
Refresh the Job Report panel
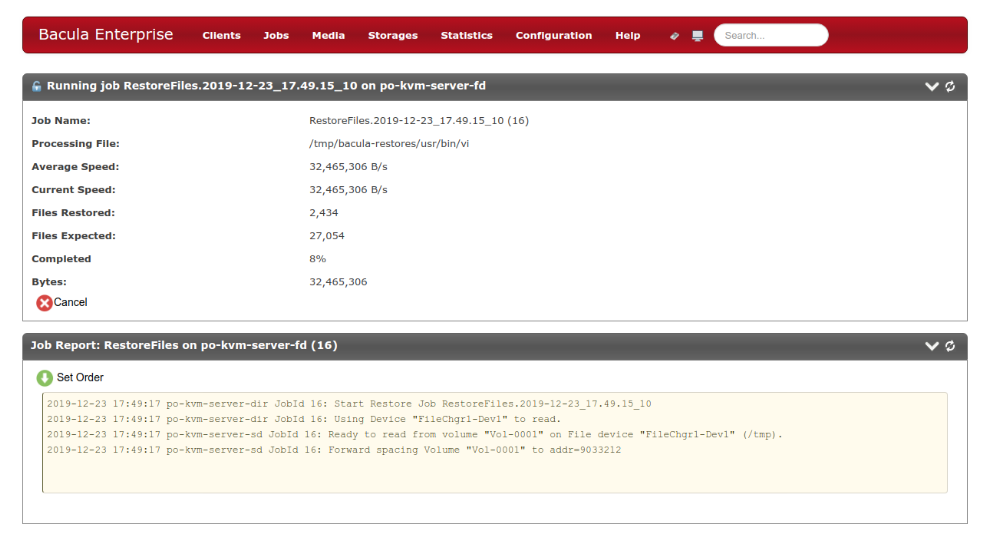[x=950, y=346]
